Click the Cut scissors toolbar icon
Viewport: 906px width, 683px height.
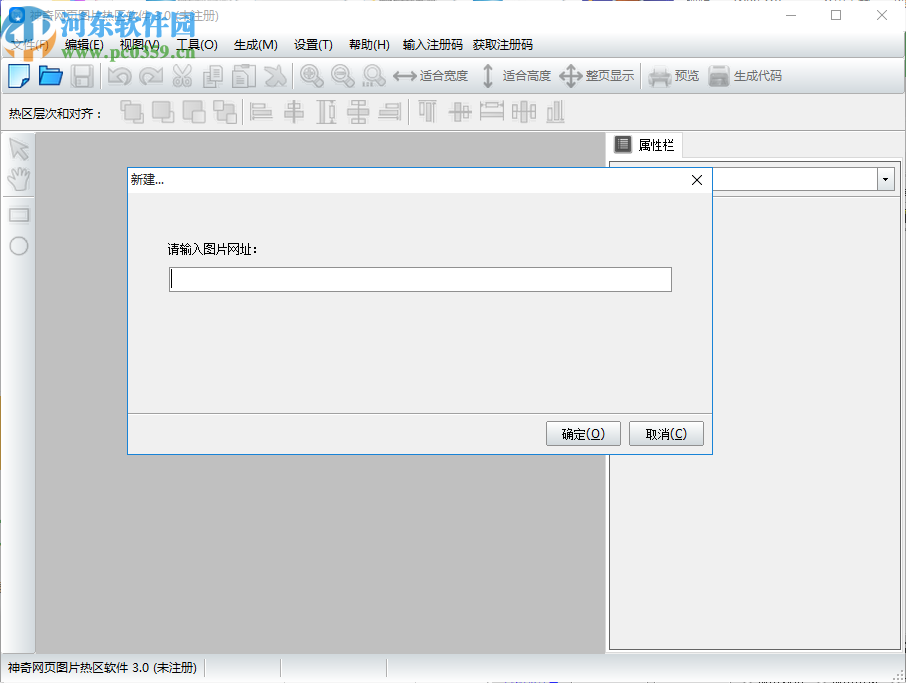(183, 75)
